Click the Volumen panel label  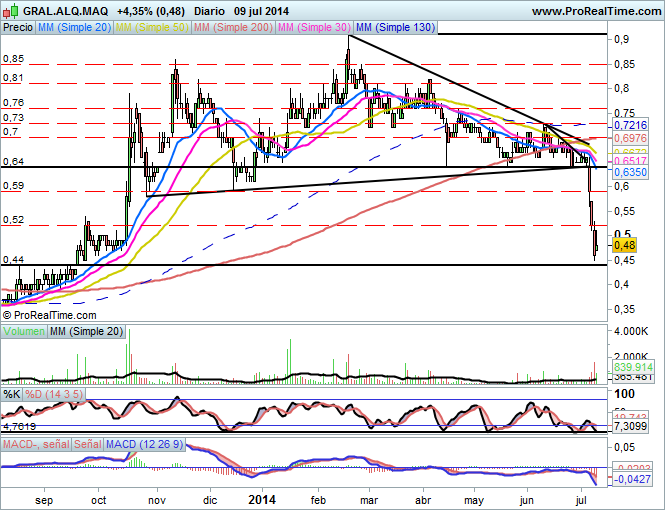click(25, 331)
